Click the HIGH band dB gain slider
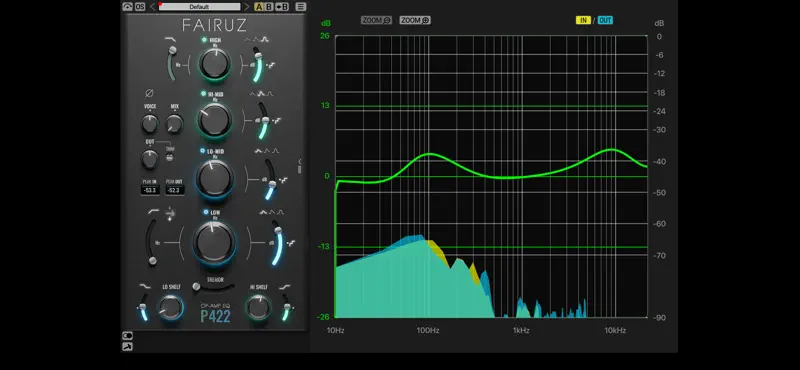This screenshot has width=800, height=370. (x=257, y=64)
